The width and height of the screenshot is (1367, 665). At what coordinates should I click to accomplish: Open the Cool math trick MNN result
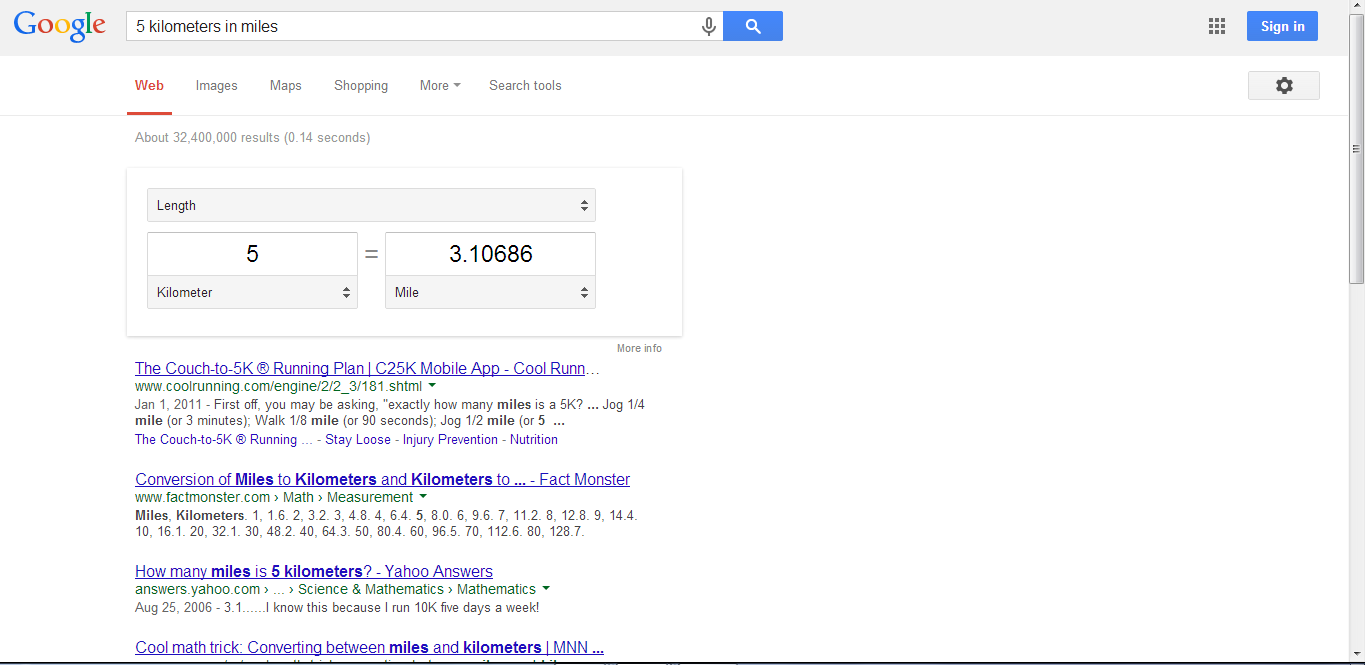point(369,647)
